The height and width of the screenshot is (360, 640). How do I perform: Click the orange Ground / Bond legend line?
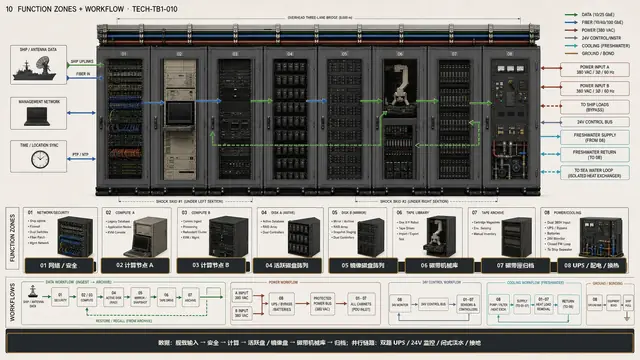(571, 53)
